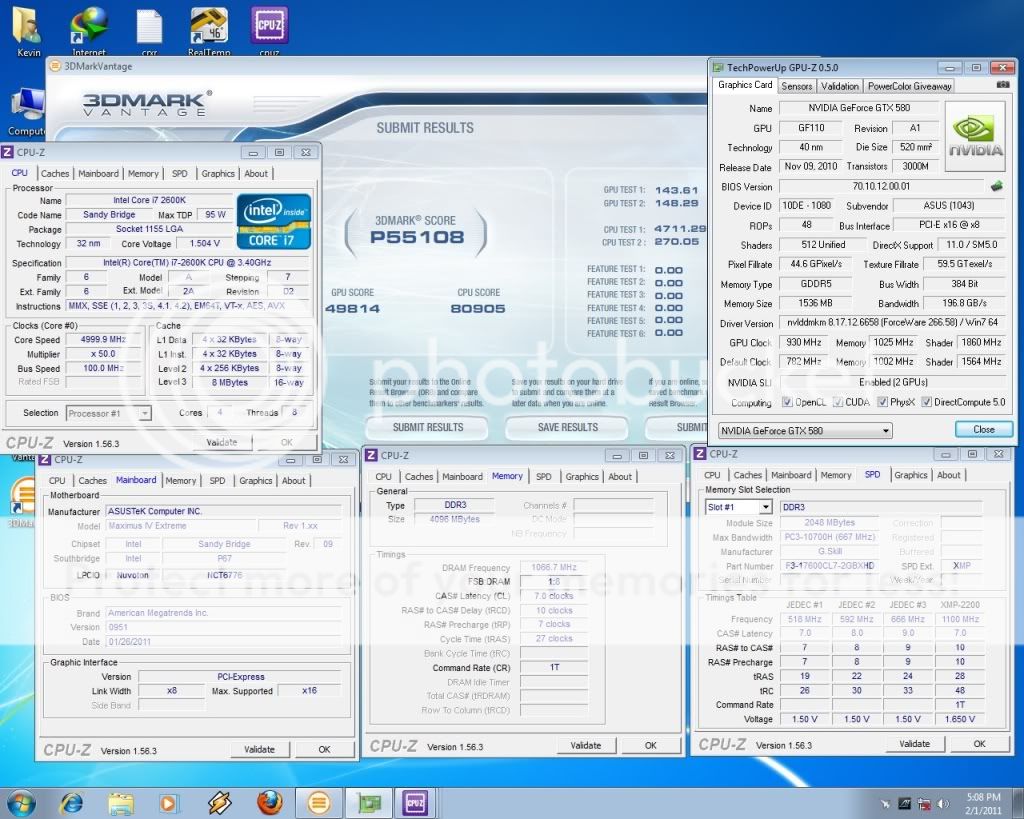Click the NVIDIA logo in GPU-Z
Viewport: 1024px width, 819px height.
pos(976,136)
